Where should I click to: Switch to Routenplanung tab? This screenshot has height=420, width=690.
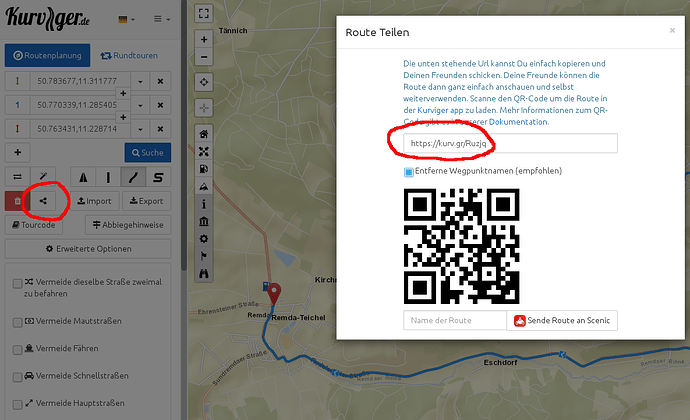point(48,55)
